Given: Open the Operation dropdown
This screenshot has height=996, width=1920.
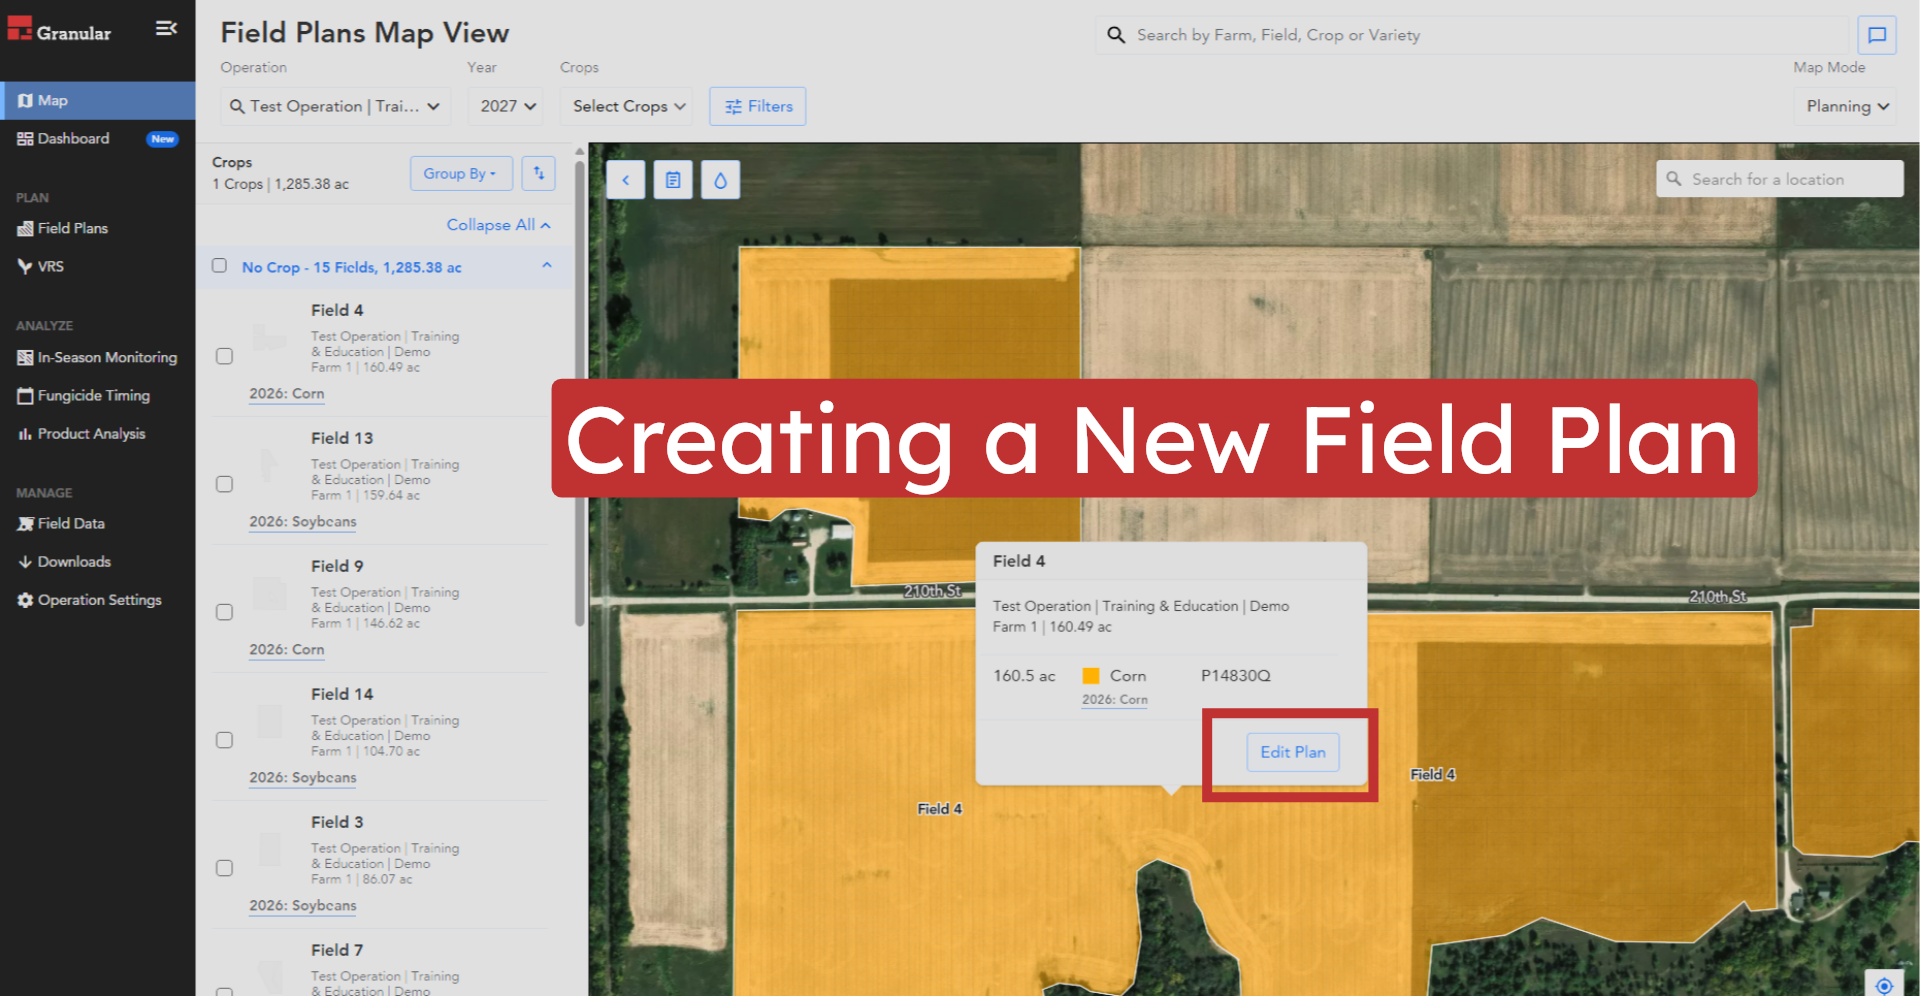Looking at the screenshot, I should click(x=335, y=106).
